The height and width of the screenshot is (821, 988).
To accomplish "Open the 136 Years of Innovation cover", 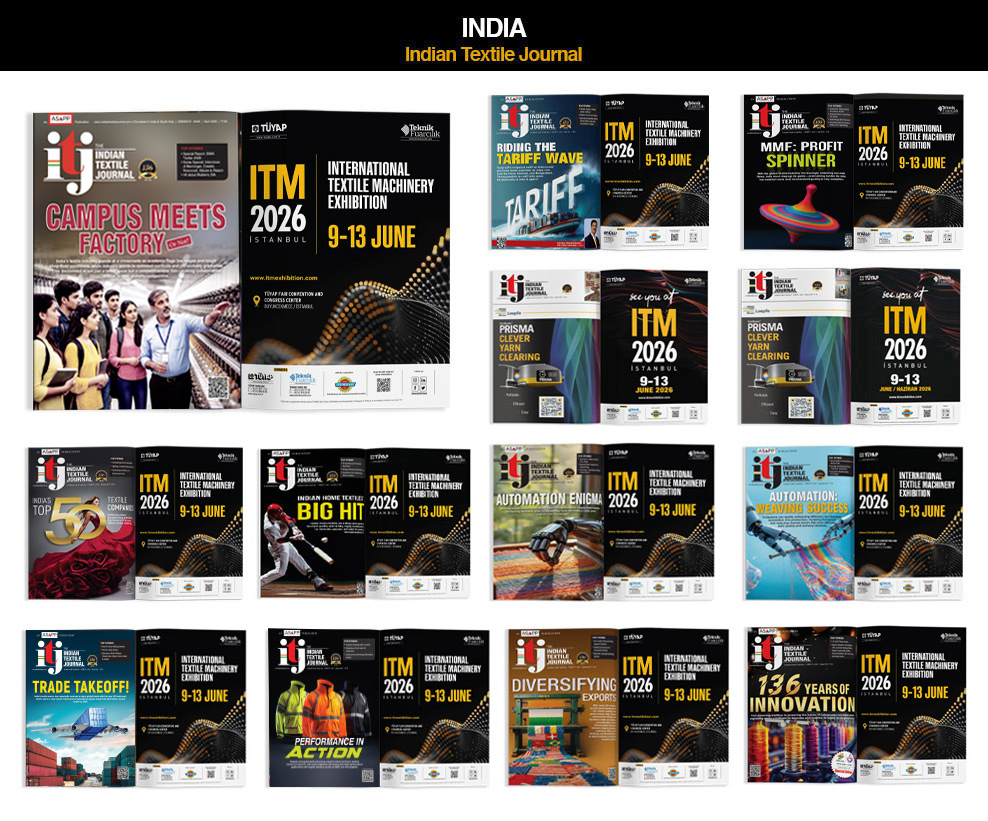I will tap(802, 706).
